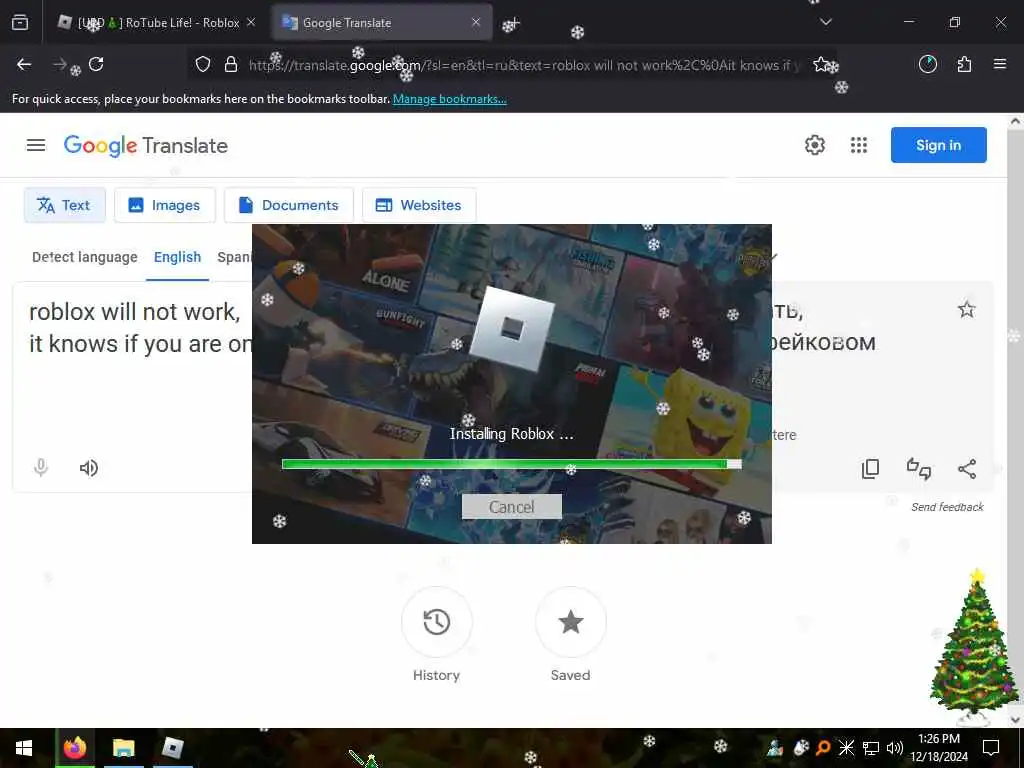Open the list all tabs dropdown arrow
This screenshot has width=1024, height=768.
826,22
